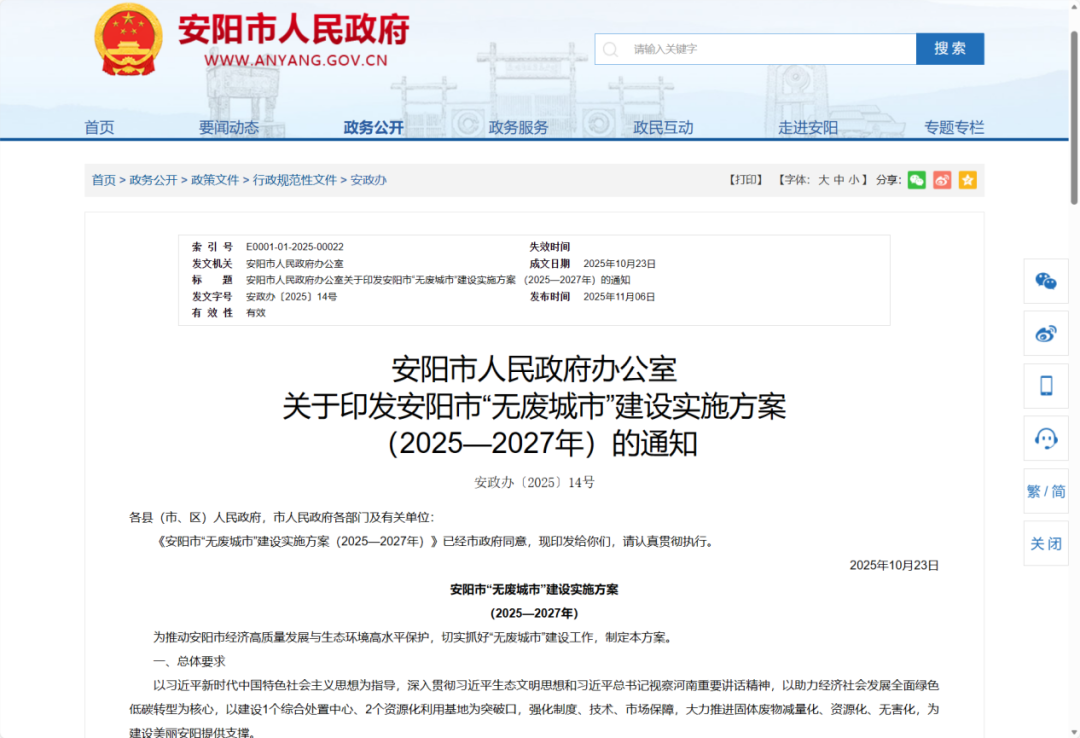Open the 政务公开 navigation tab
Image resolution: width=1080 pixels, height=738 pixels.
373,127
